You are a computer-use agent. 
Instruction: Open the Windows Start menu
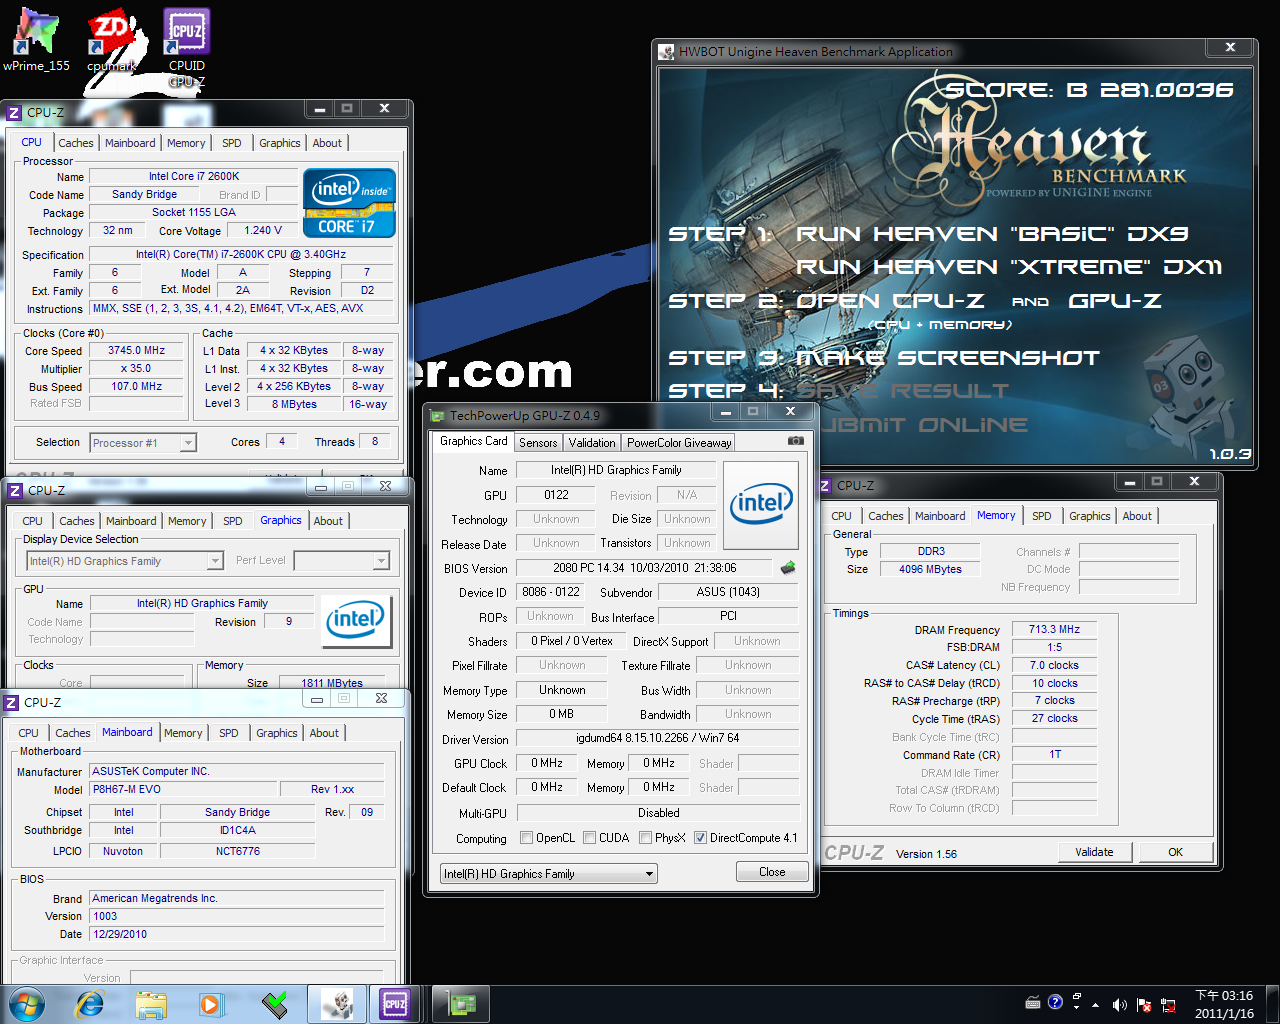[x=25, y=1004]
